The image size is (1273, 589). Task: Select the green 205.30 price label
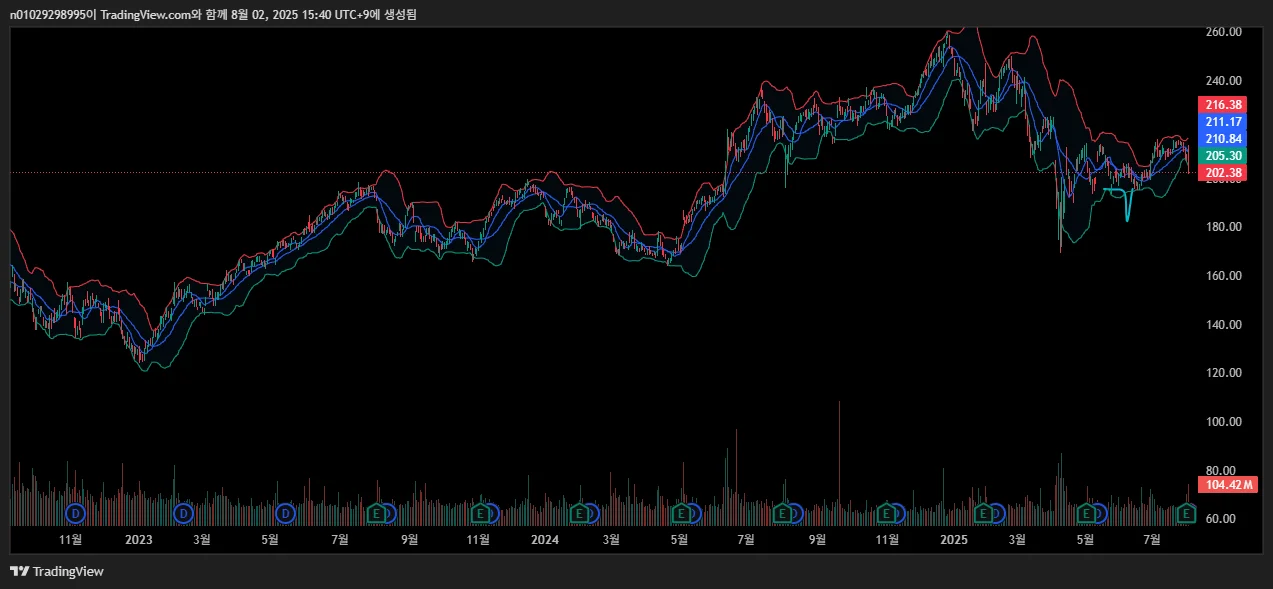(1223, 155)
